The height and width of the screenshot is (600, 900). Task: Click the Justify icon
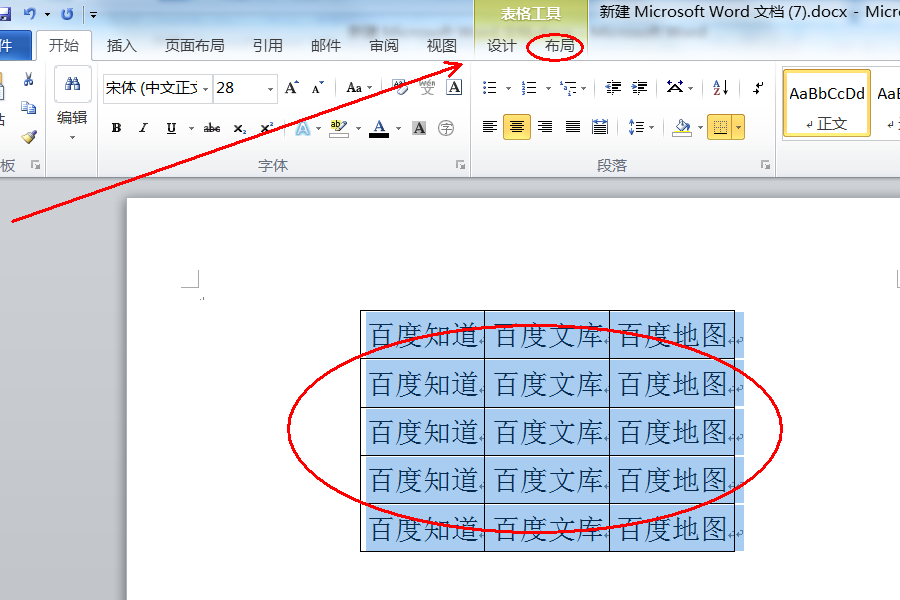pyautogui.click(x=573, y=127)
